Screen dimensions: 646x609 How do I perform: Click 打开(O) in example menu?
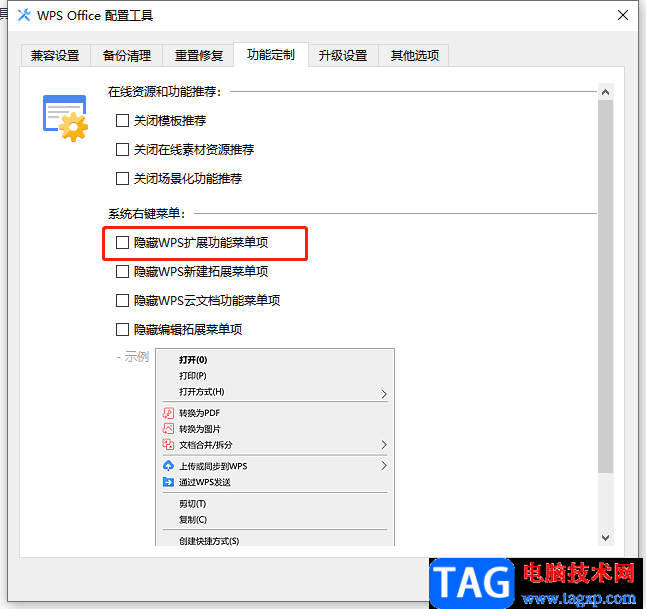coord(193,360)
